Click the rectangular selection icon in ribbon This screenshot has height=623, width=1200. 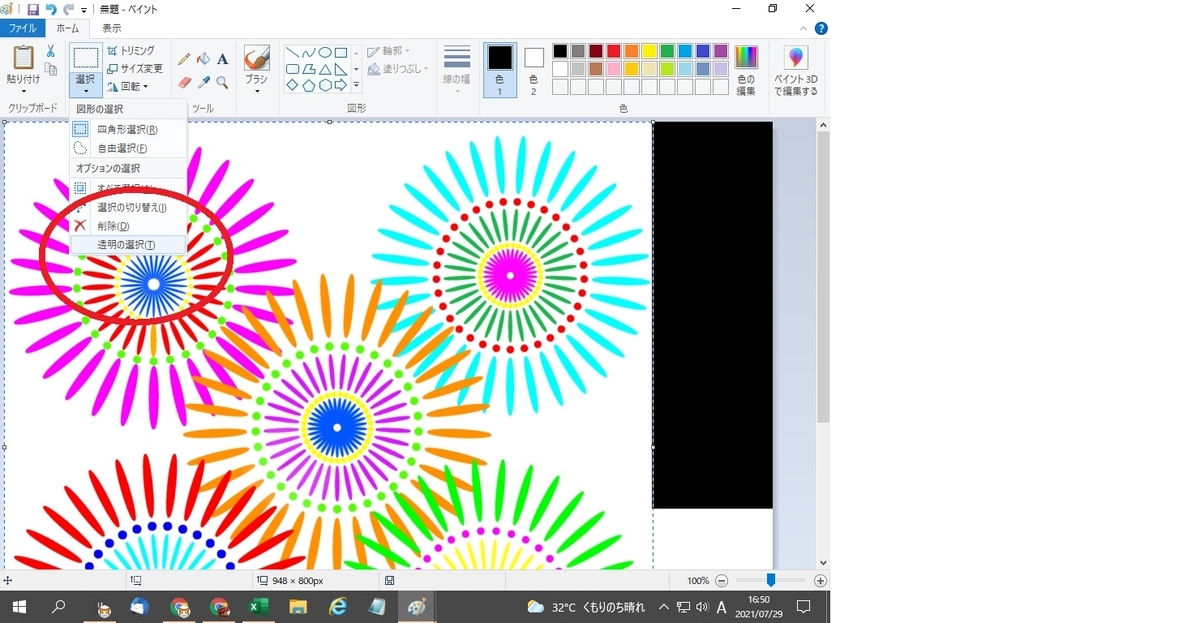coord(85,57)
